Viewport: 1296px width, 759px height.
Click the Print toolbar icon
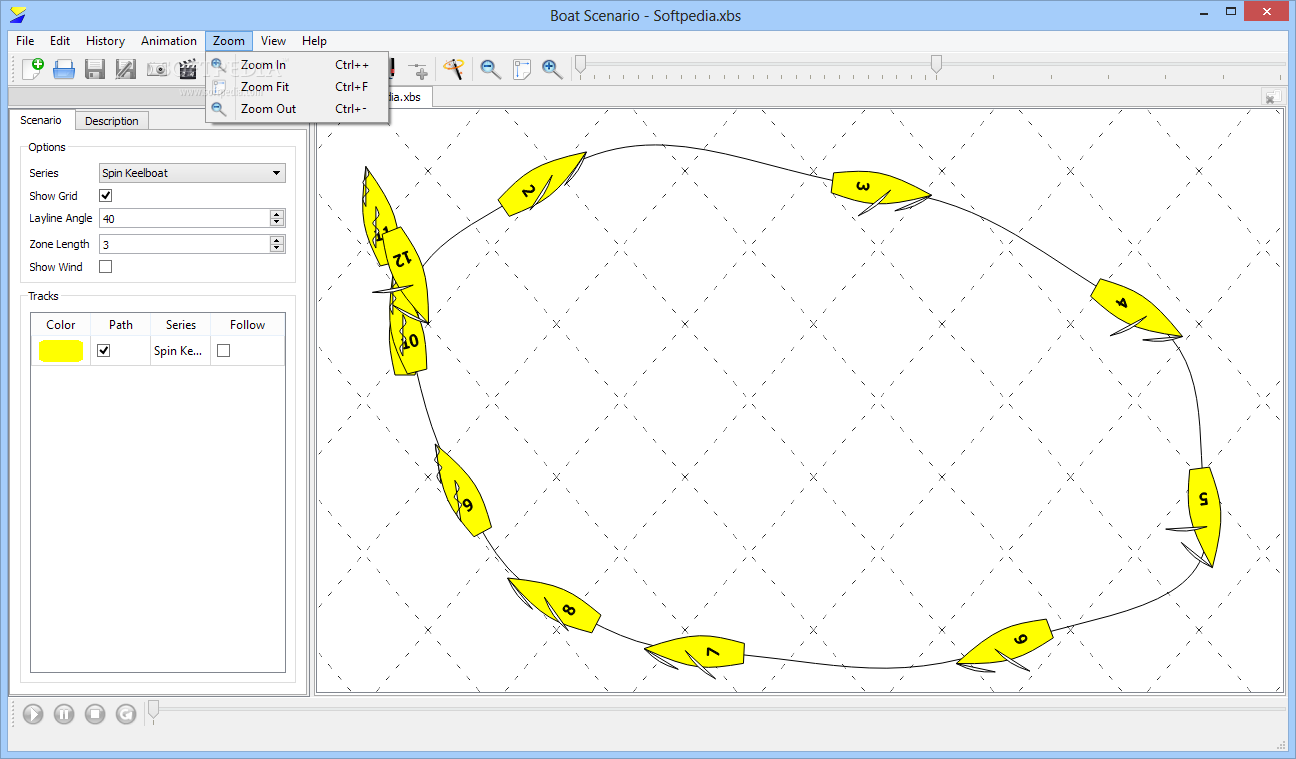pyautogui.click(x=64, y=69)
